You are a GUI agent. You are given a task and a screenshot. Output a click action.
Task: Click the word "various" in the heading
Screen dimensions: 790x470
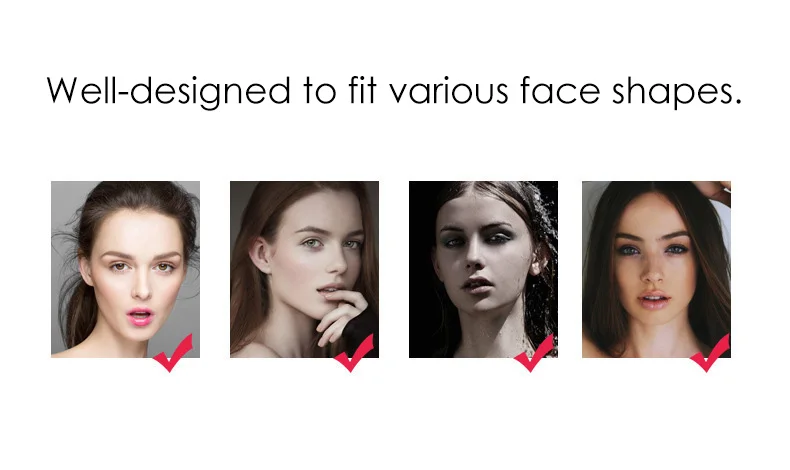449,91
